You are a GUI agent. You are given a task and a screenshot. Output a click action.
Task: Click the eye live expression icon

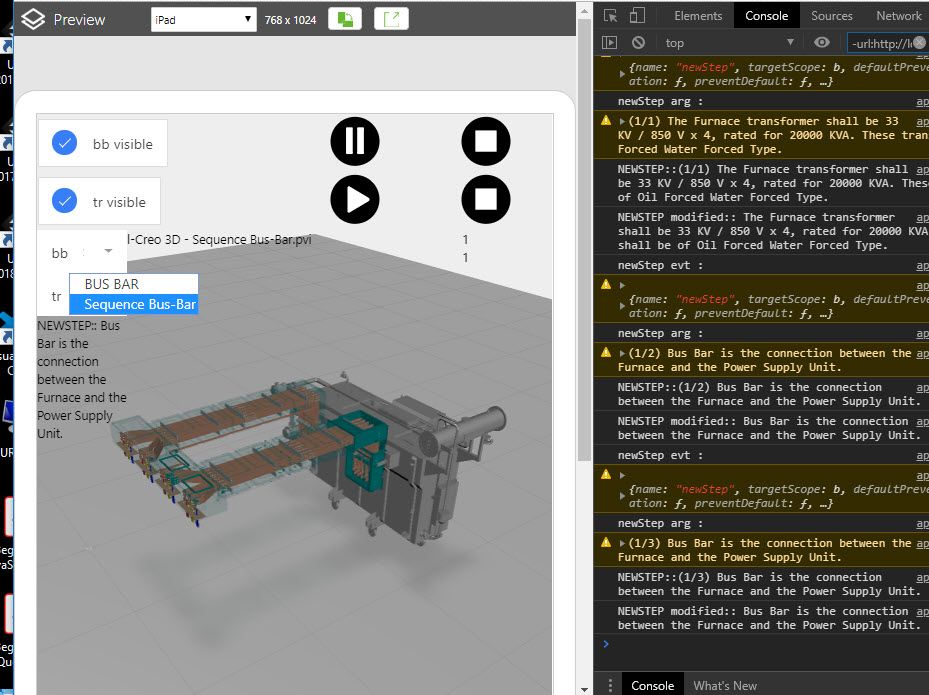tap(822, 43)
